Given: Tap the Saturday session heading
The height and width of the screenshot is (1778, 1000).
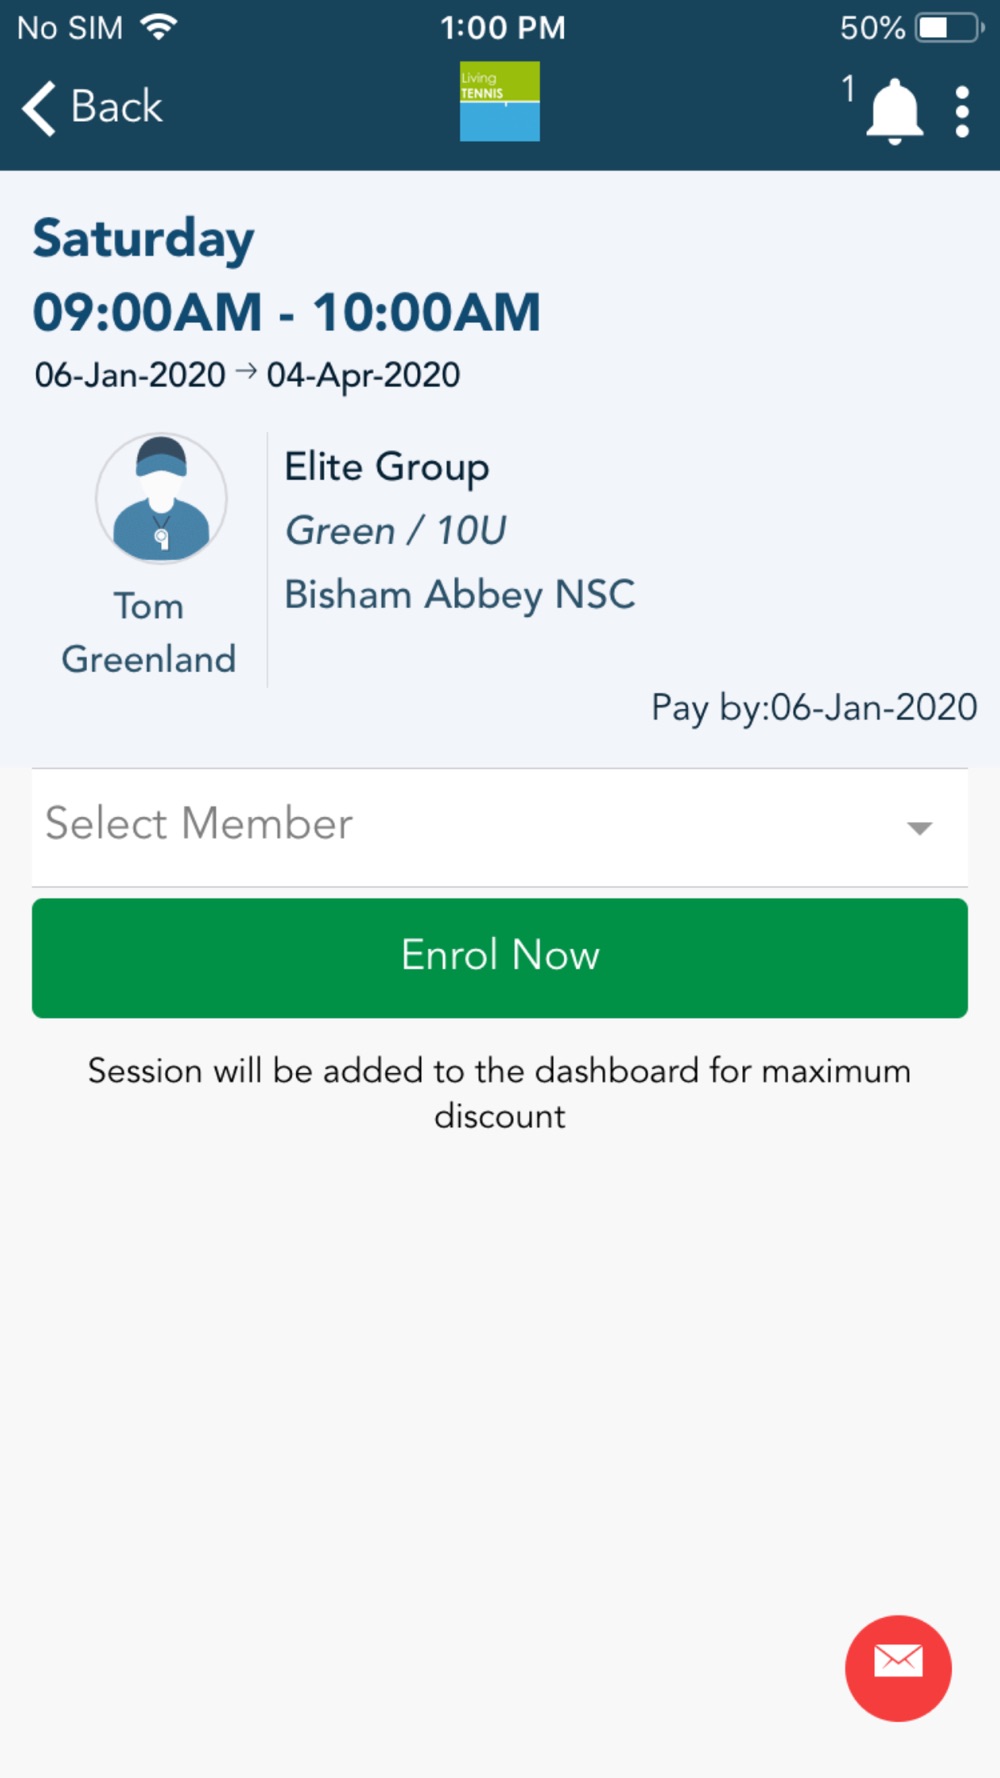Looking at the screenshot, I should coord(144,240).
